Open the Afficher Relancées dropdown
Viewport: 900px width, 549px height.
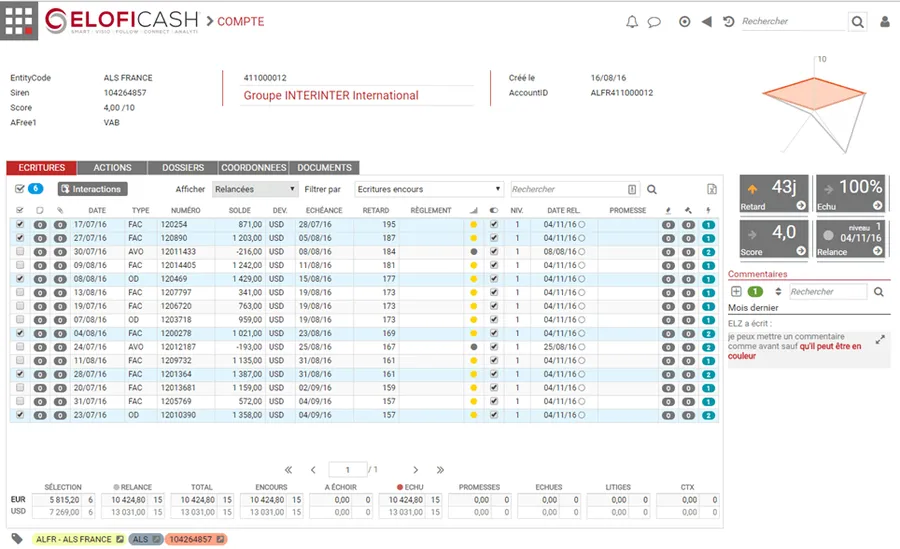click(254, 189)
